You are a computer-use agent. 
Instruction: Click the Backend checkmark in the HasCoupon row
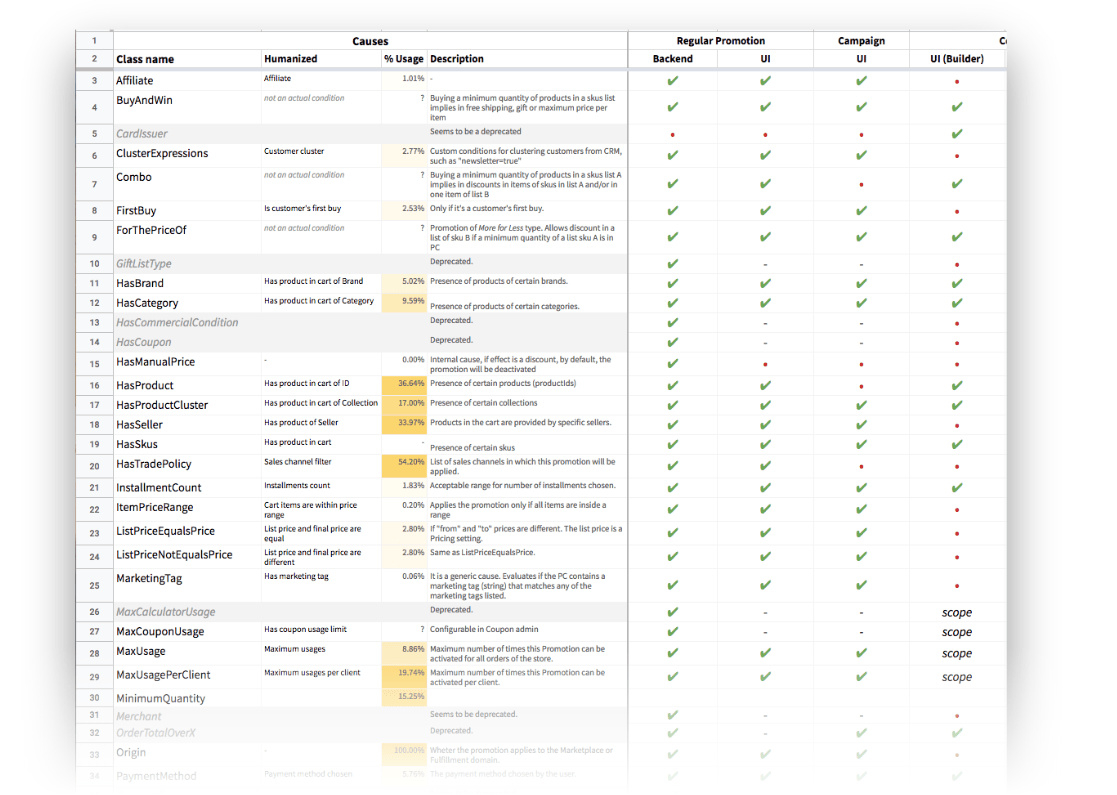(x=672, y=342)
